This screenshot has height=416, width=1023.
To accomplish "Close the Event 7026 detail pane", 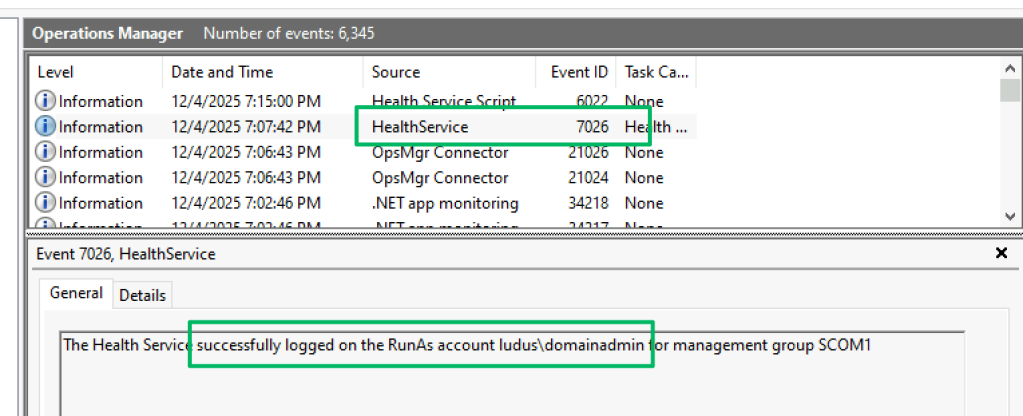I will click(1001, 254).
